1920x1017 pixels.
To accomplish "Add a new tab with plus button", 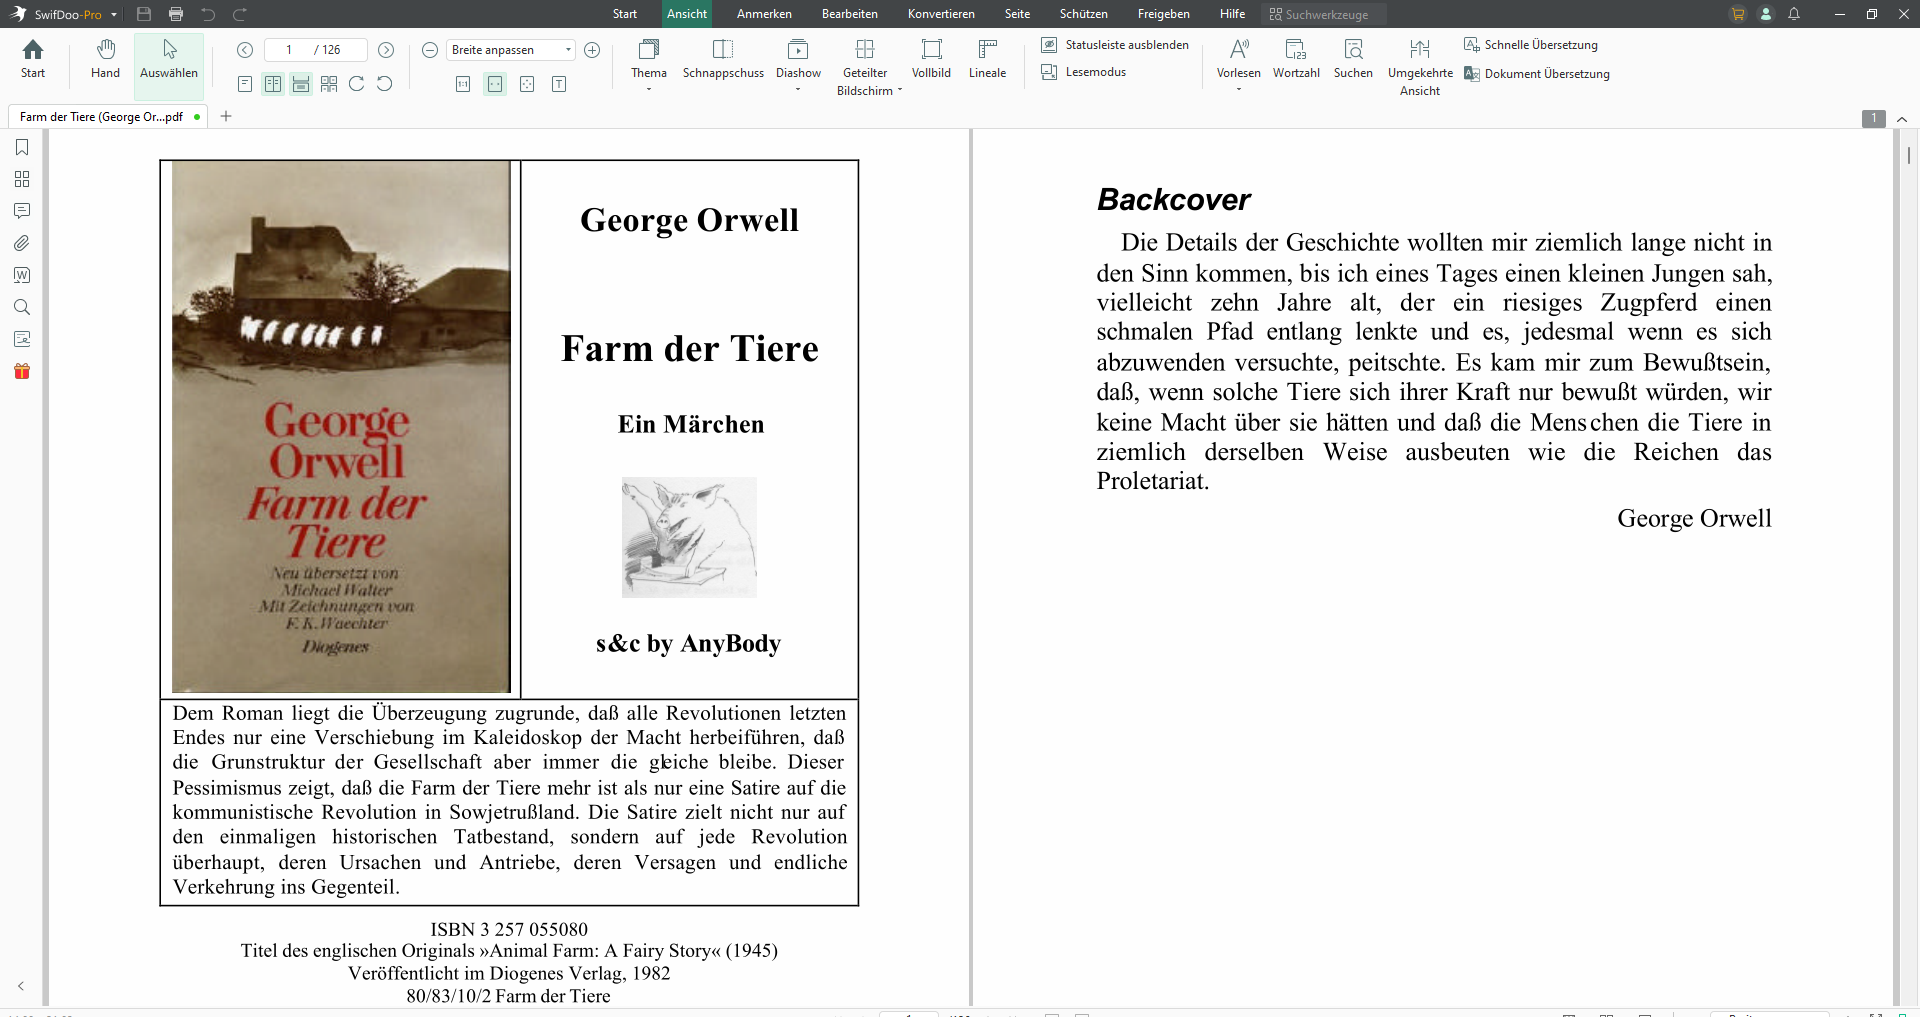I will (226, 117).
